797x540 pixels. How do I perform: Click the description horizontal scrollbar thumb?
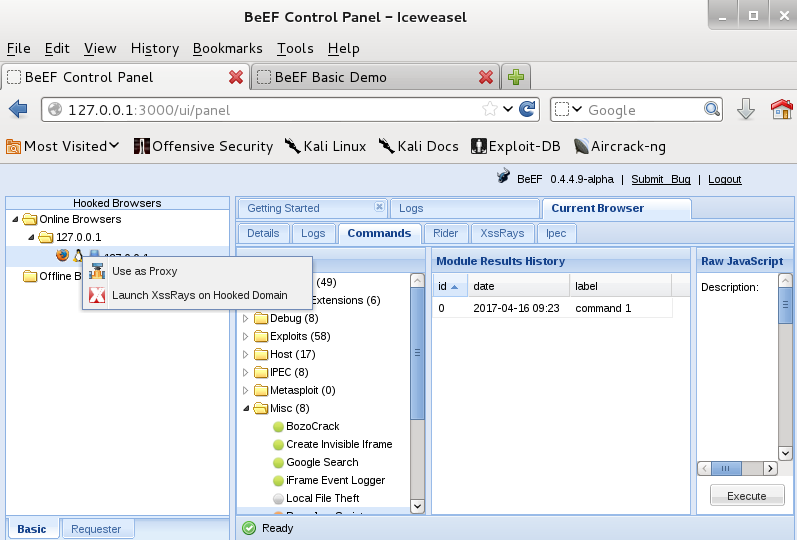(726, 468)
